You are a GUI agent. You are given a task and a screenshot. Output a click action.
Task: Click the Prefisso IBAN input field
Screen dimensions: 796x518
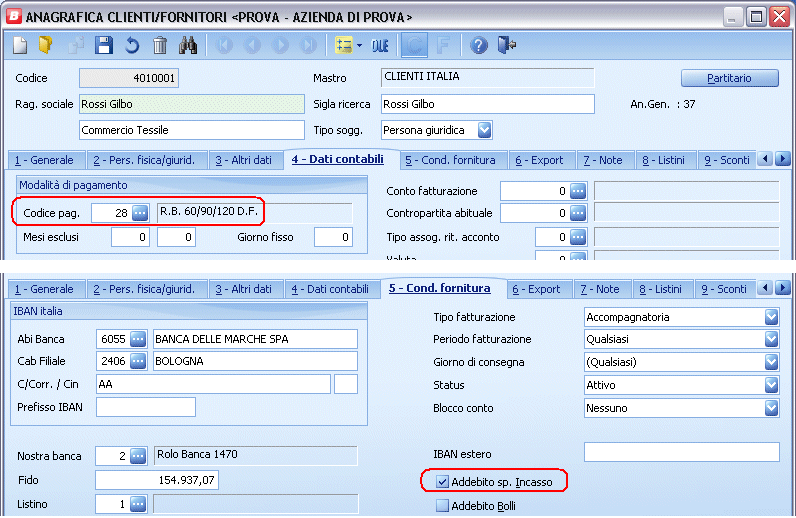tap(146, 407)
